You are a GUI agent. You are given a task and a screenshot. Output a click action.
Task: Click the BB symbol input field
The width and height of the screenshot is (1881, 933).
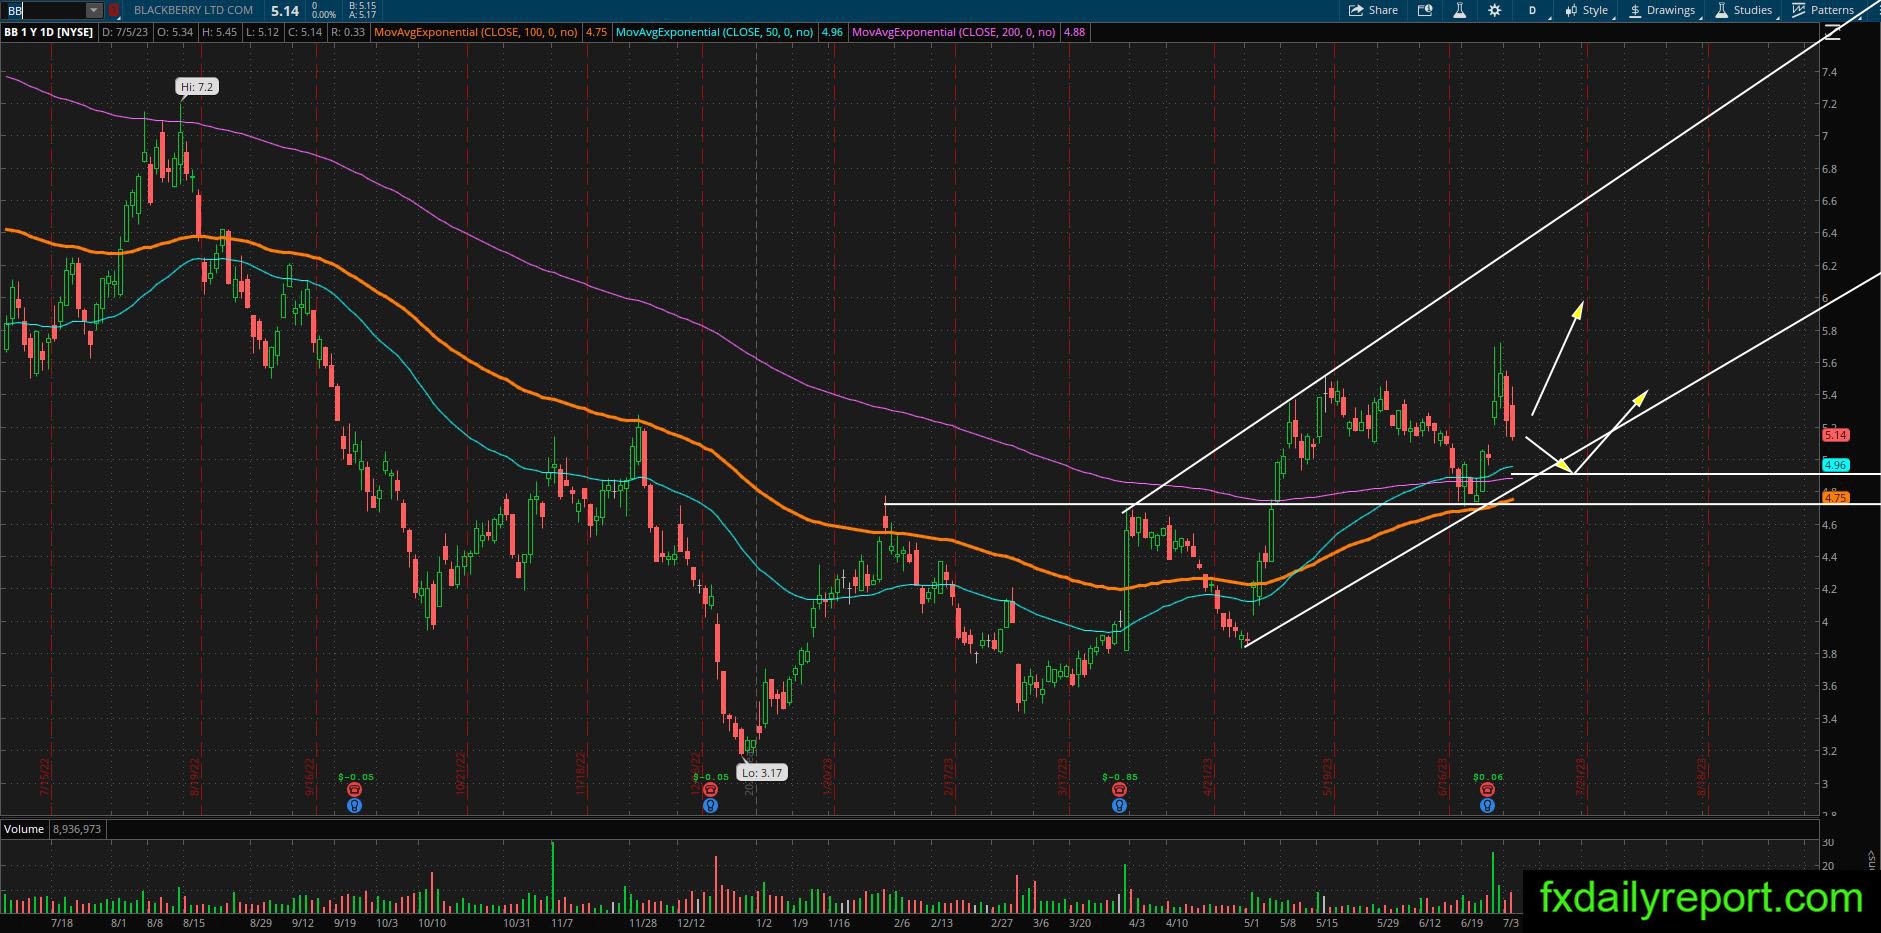click(44, 10)
